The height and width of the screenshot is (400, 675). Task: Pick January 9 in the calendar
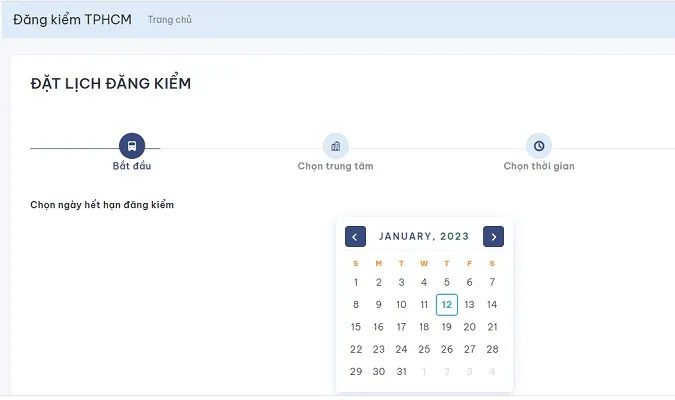coord(379,304)
